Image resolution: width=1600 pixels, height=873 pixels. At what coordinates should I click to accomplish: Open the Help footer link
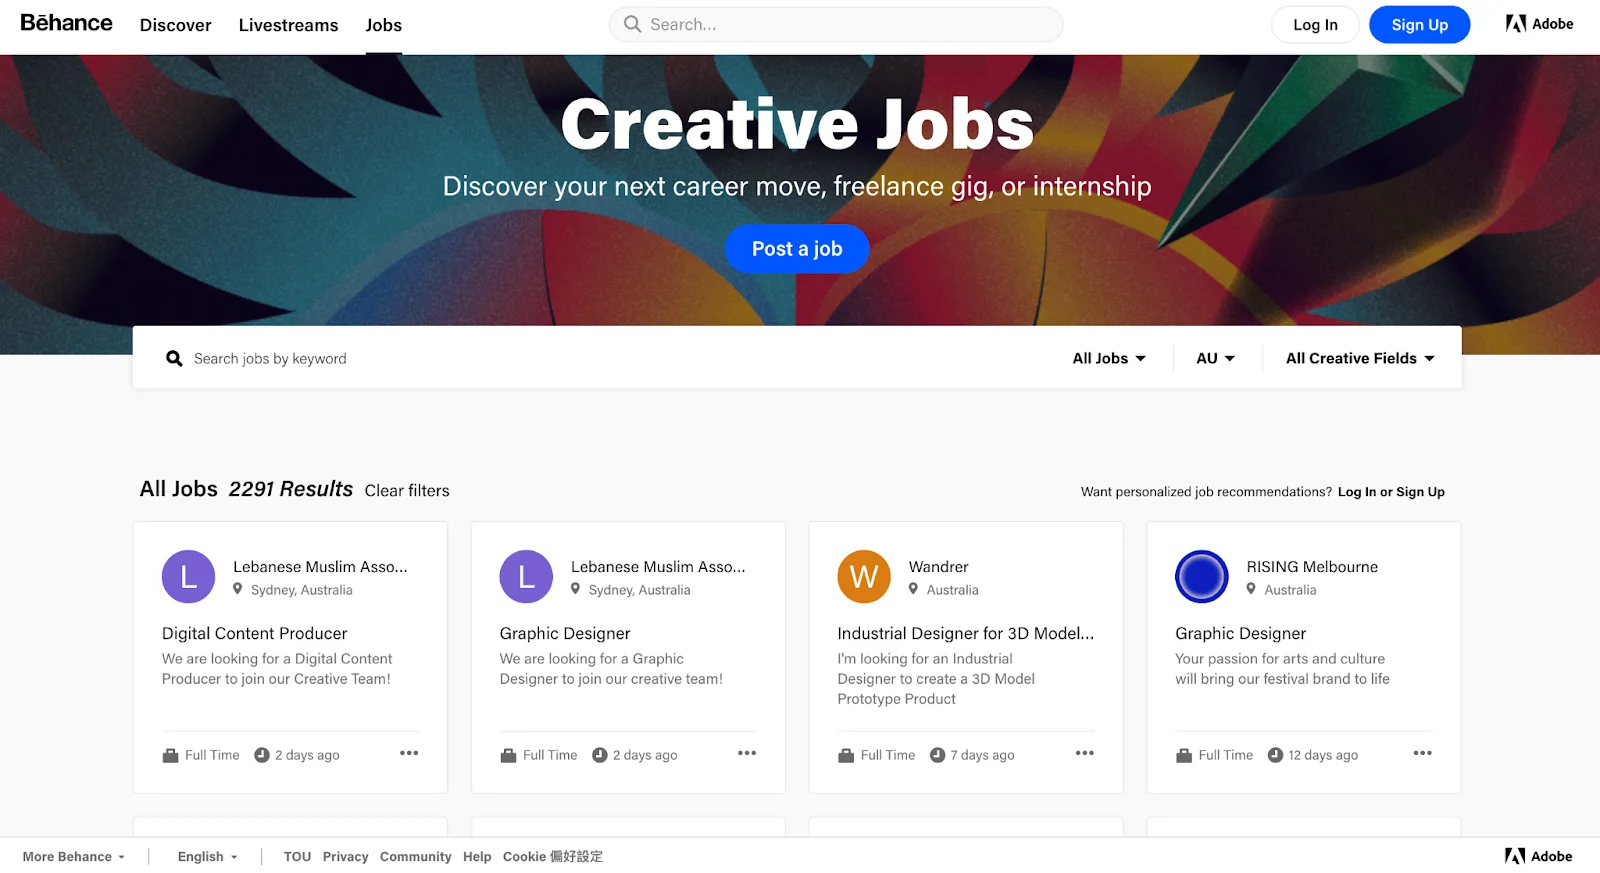point(477,857)
